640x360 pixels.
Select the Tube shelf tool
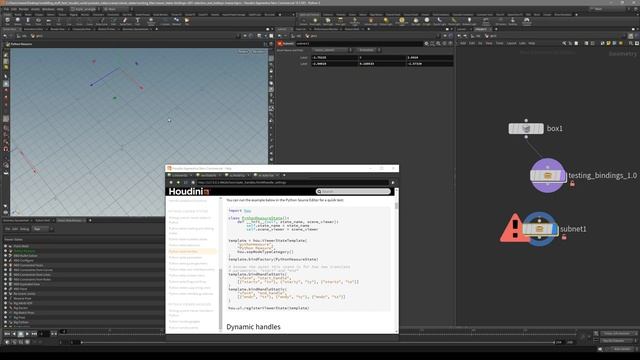pos(28,20)
